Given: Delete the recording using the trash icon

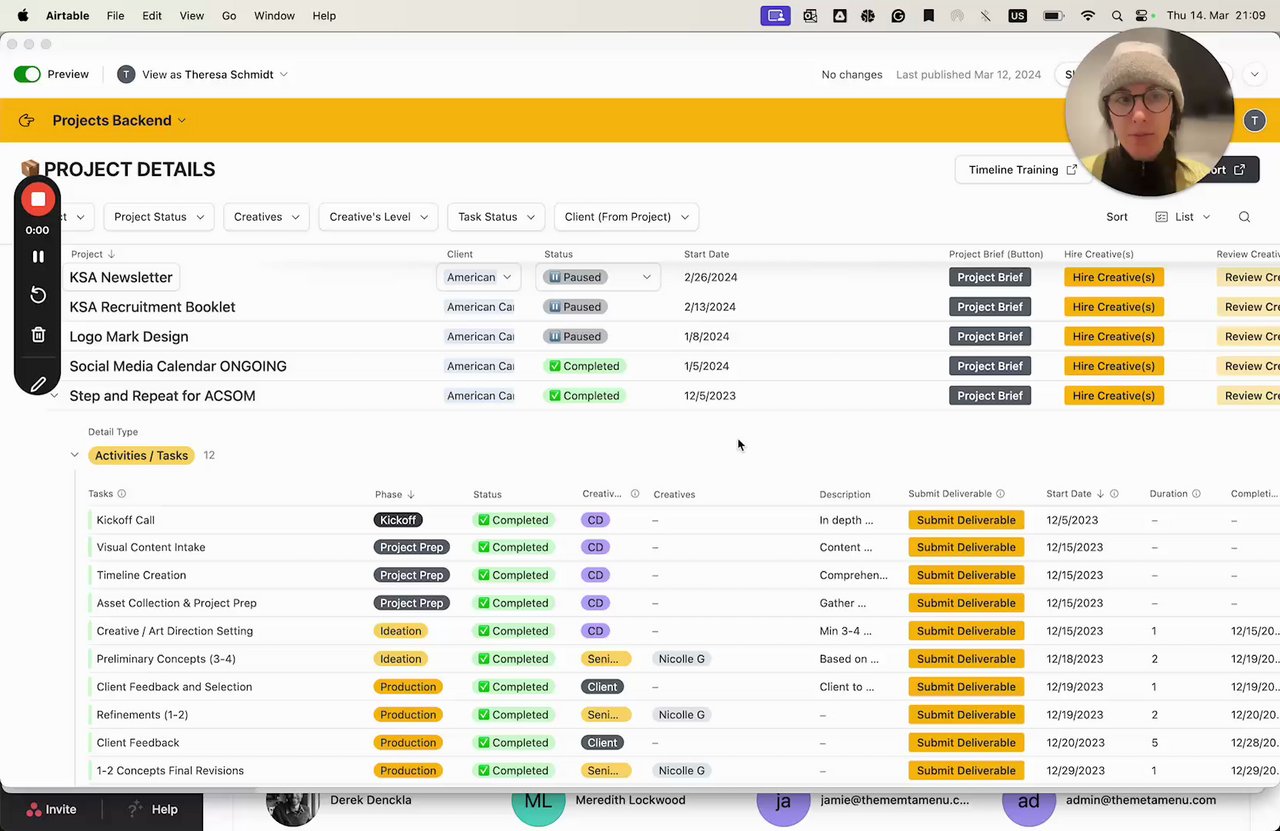Looking at the screenshot, I should pos(38,335).
